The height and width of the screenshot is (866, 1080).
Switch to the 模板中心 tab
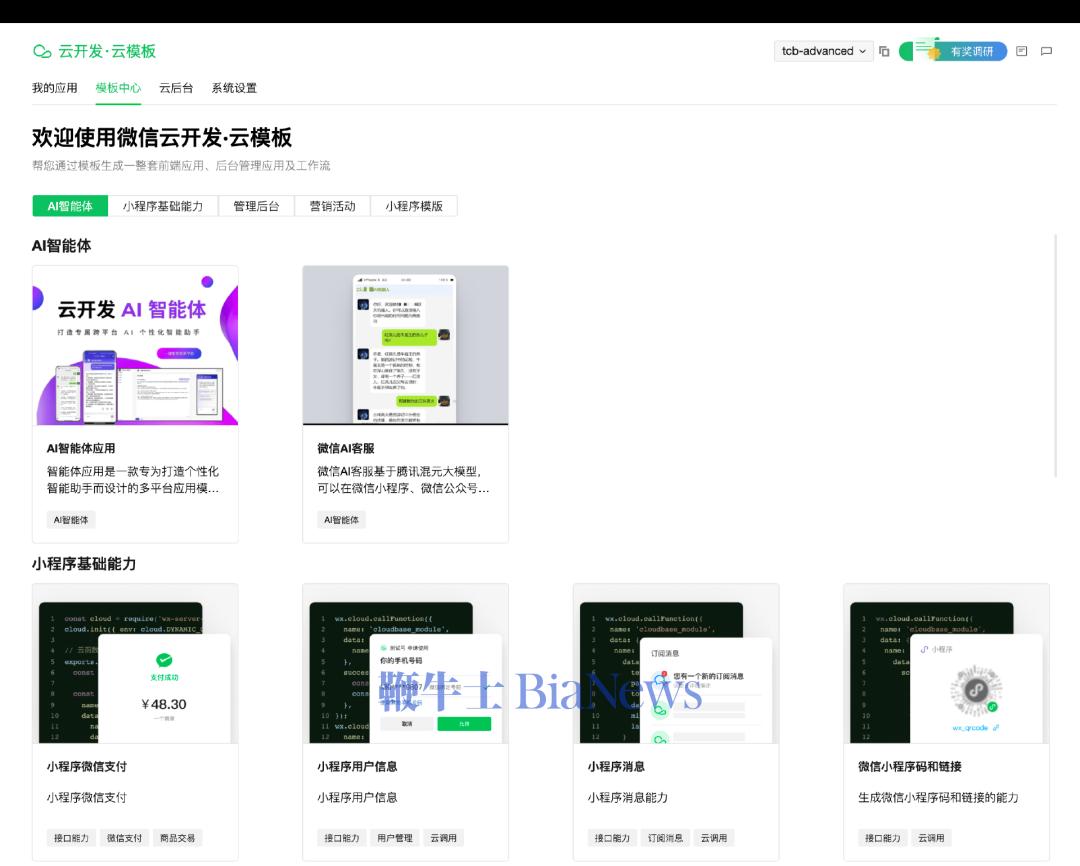(118, 88)
